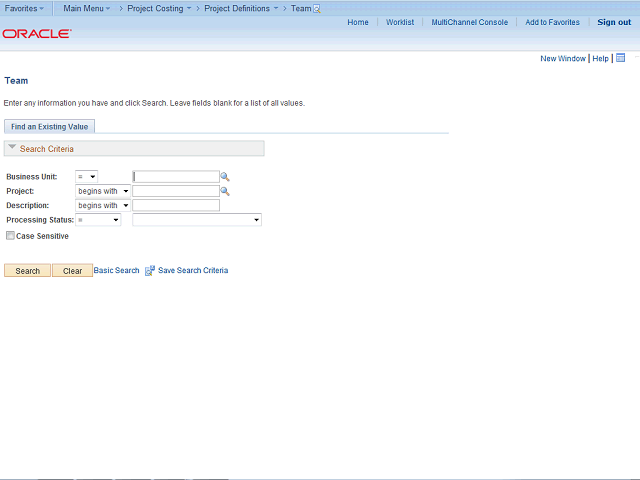Open the Description operator dropdown
The image size is (640, 480).
[103, 205]
